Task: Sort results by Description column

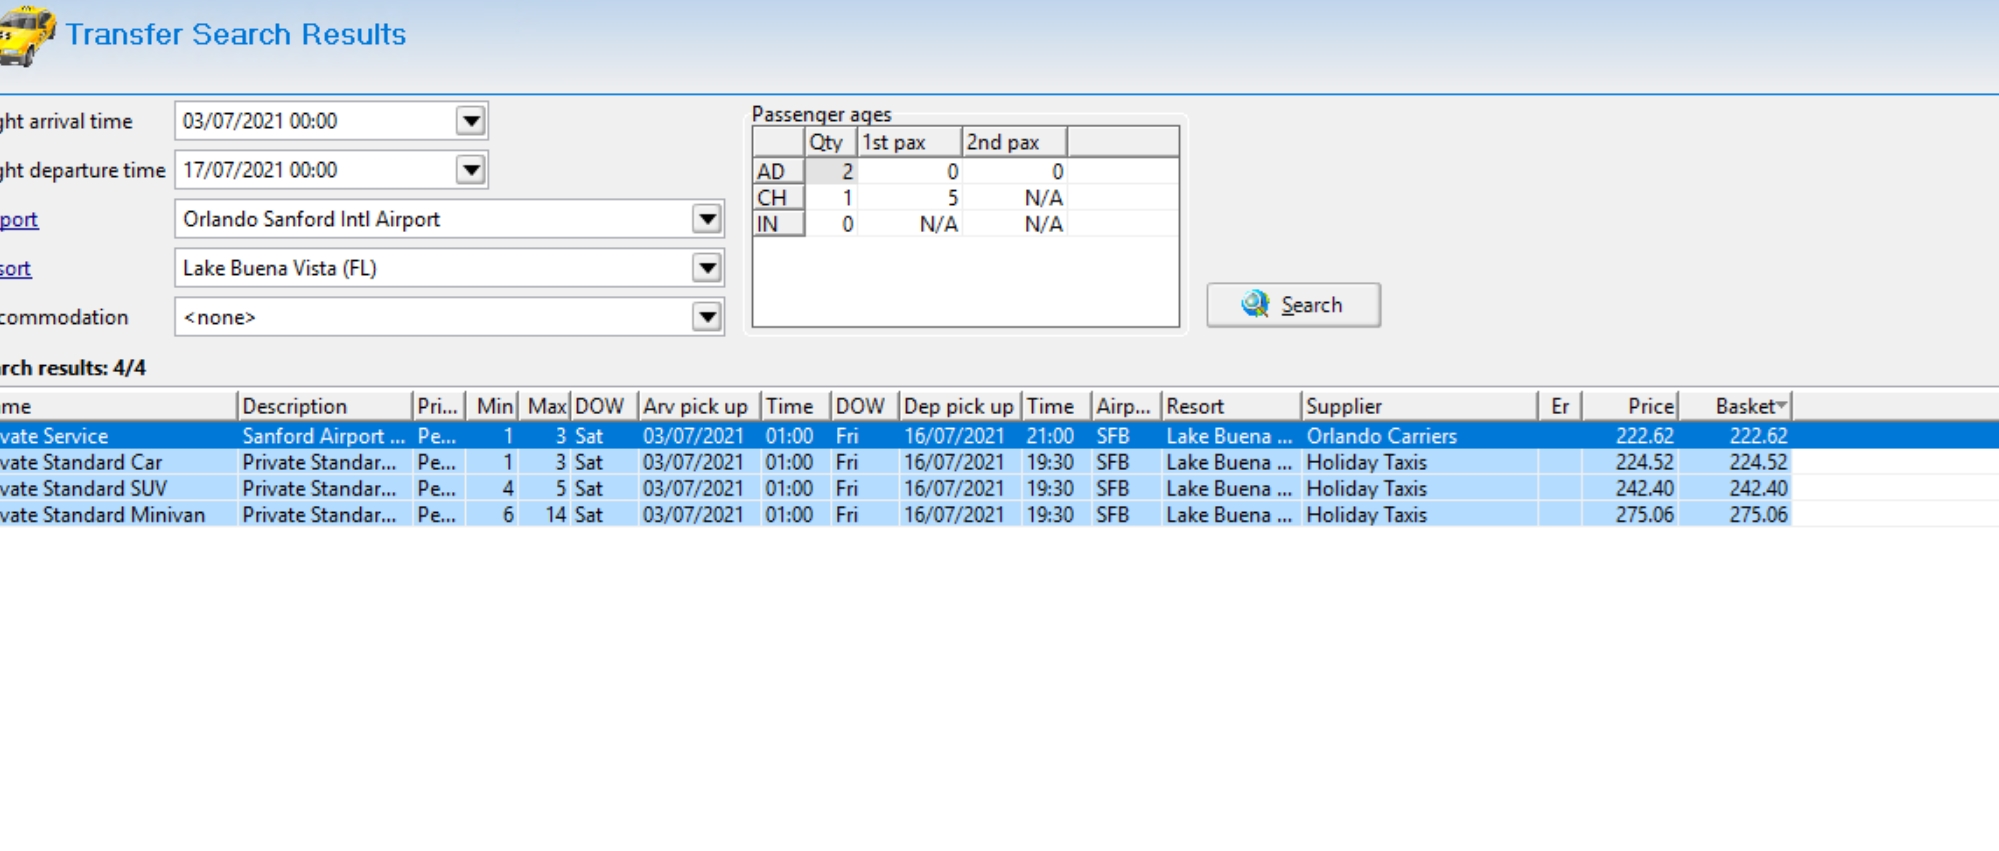Action: tap(325, 406)
